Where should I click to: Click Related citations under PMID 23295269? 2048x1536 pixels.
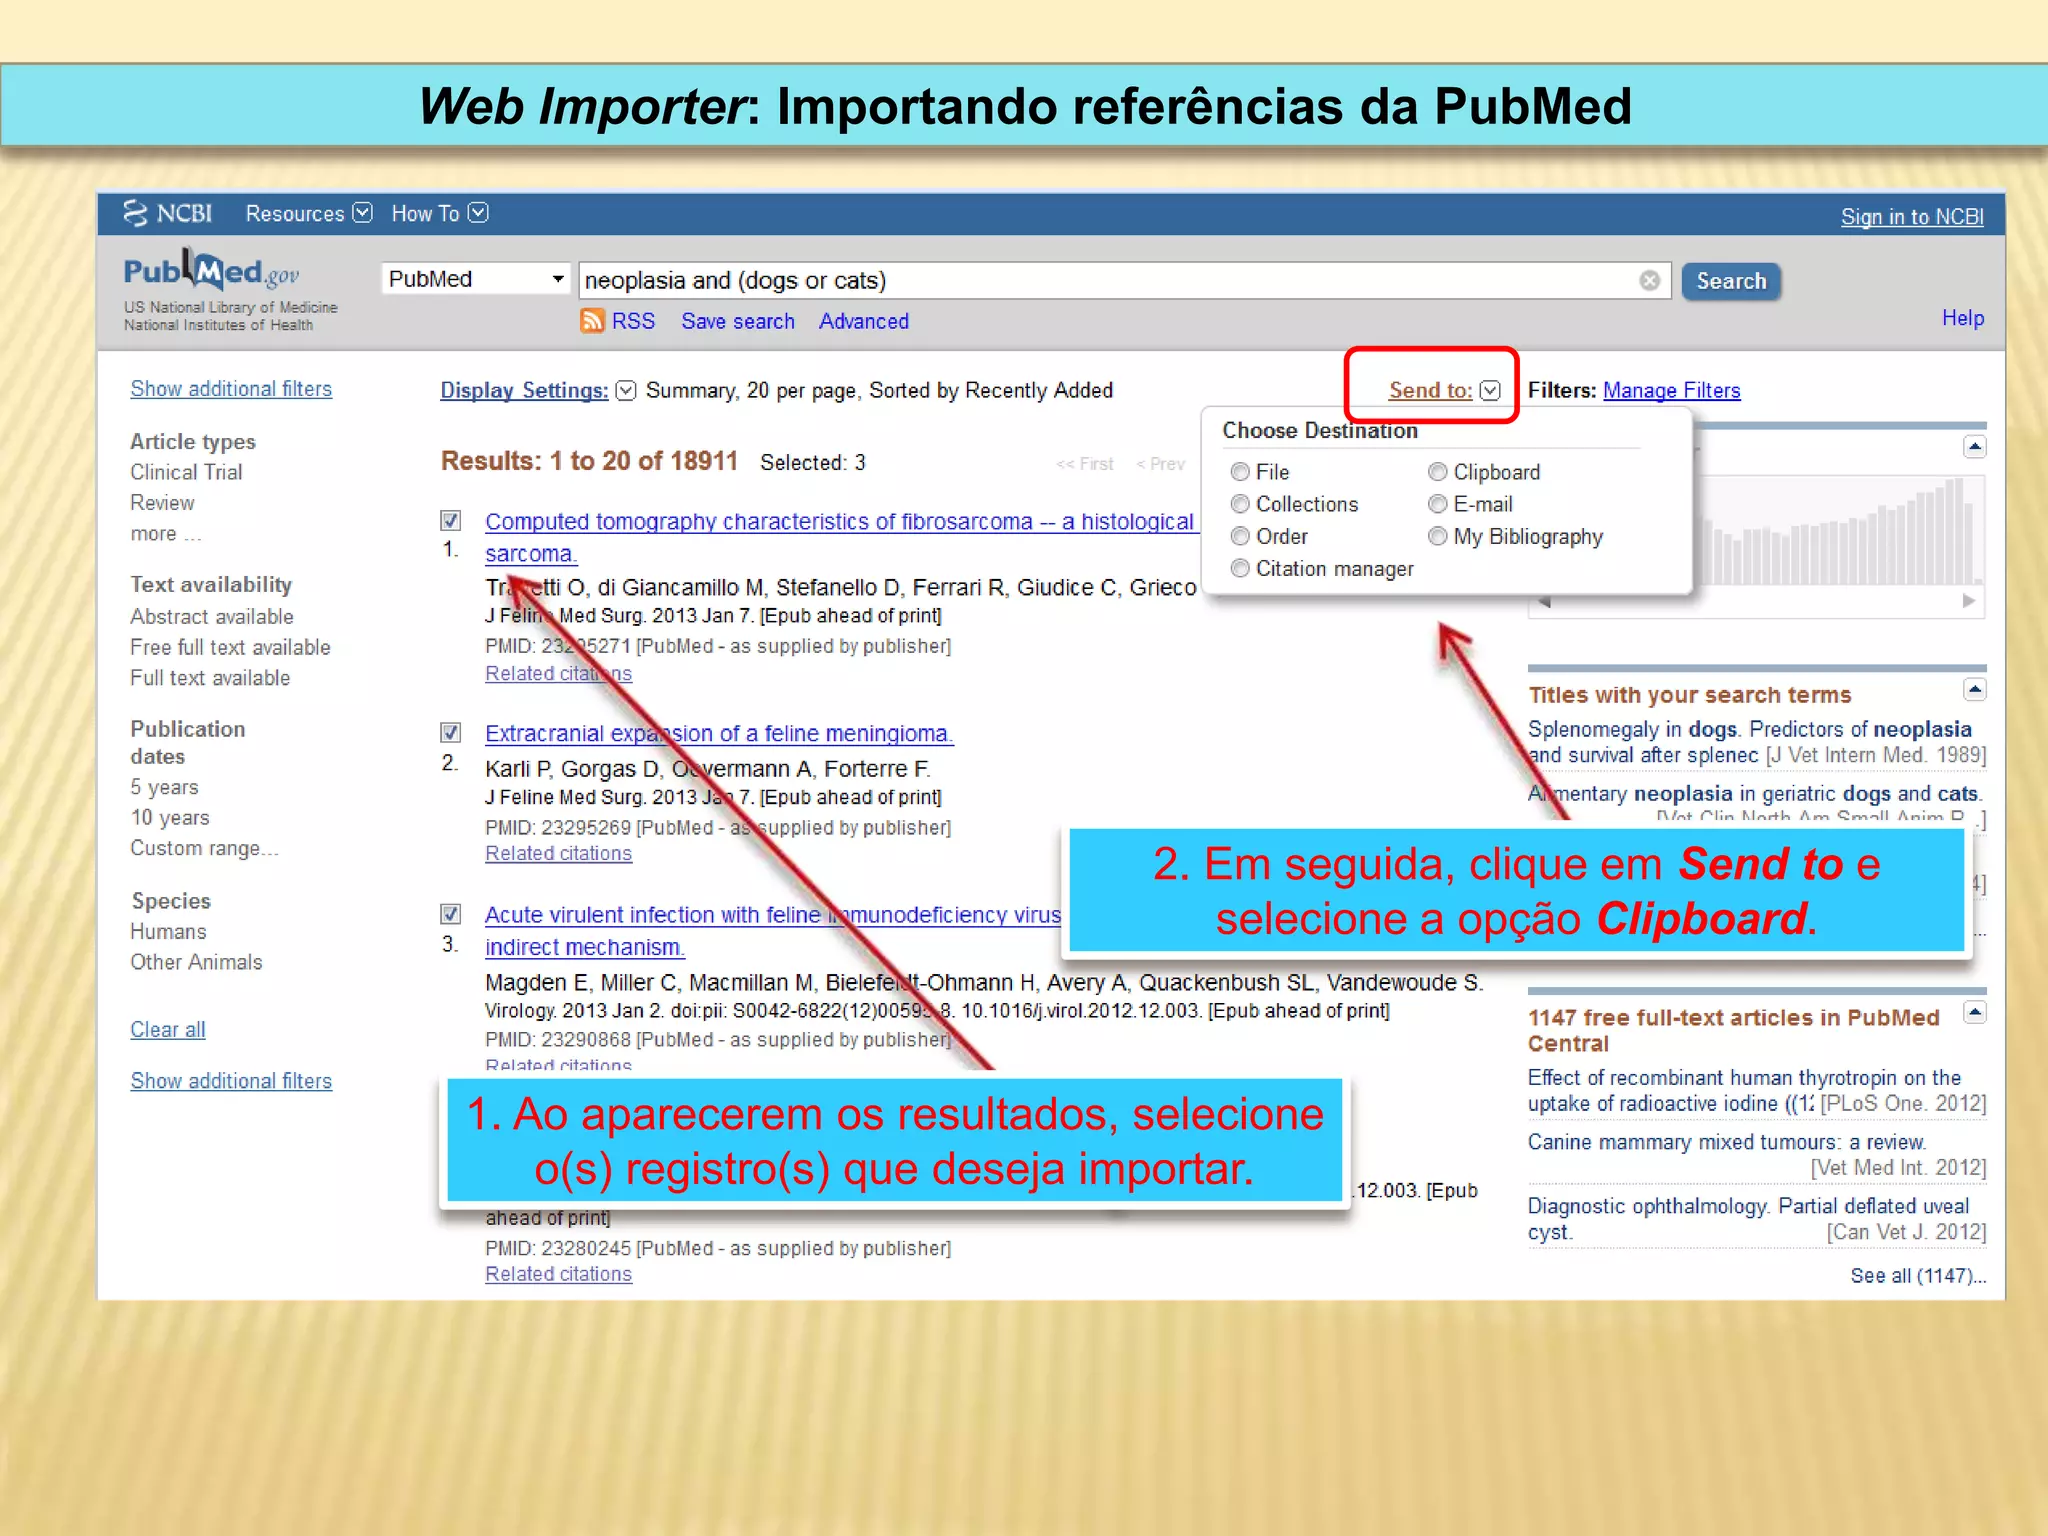[558, 853]
